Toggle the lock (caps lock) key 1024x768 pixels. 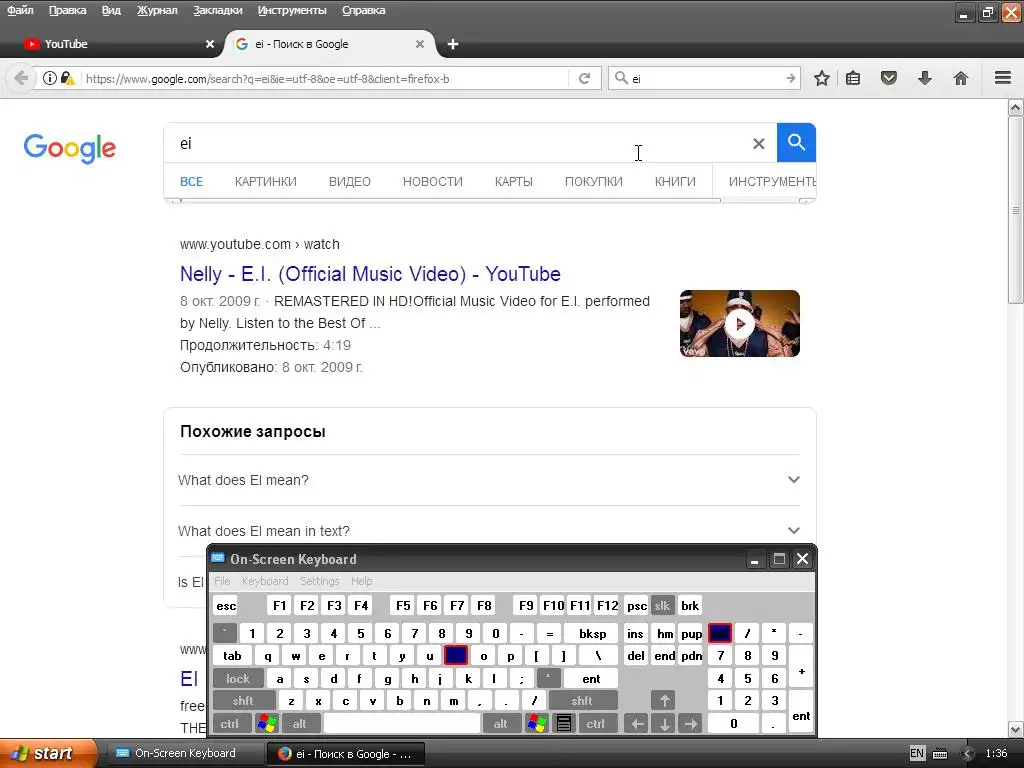(x=238, y=679)
